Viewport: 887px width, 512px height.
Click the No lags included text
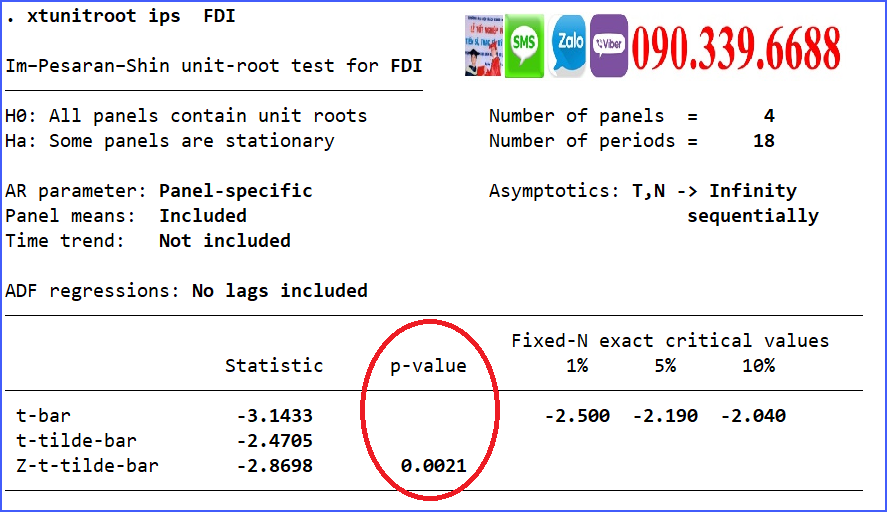click(279, 291)
